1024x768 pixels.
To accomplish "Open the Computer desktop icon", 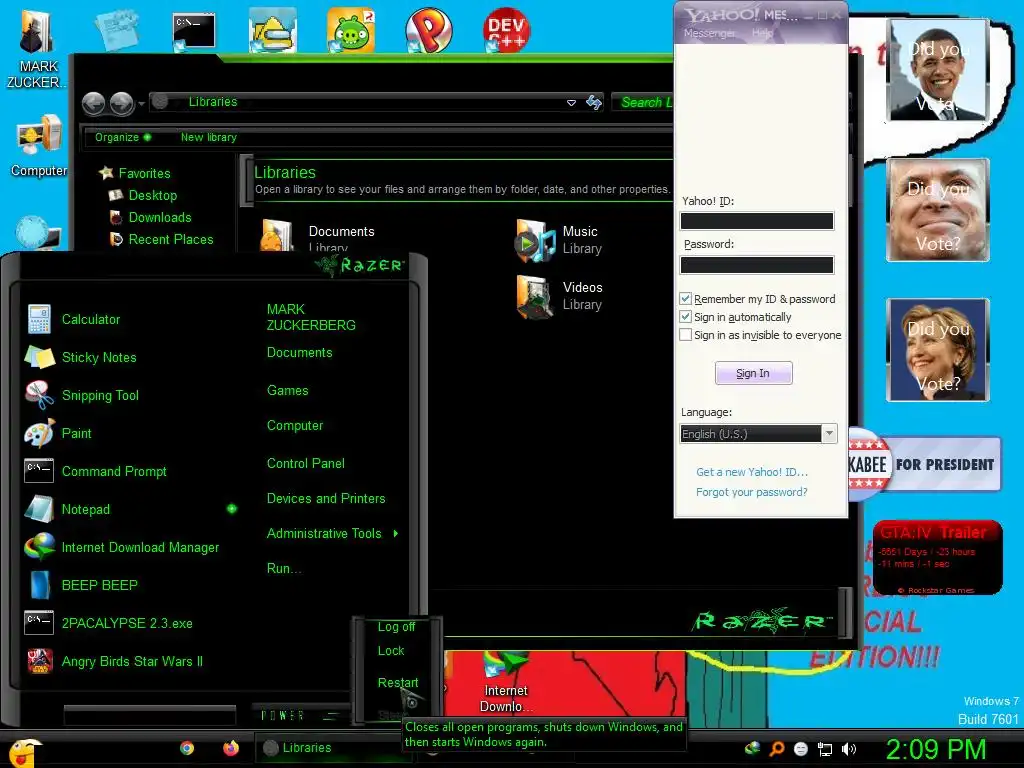I will click(x=39, y=145).
